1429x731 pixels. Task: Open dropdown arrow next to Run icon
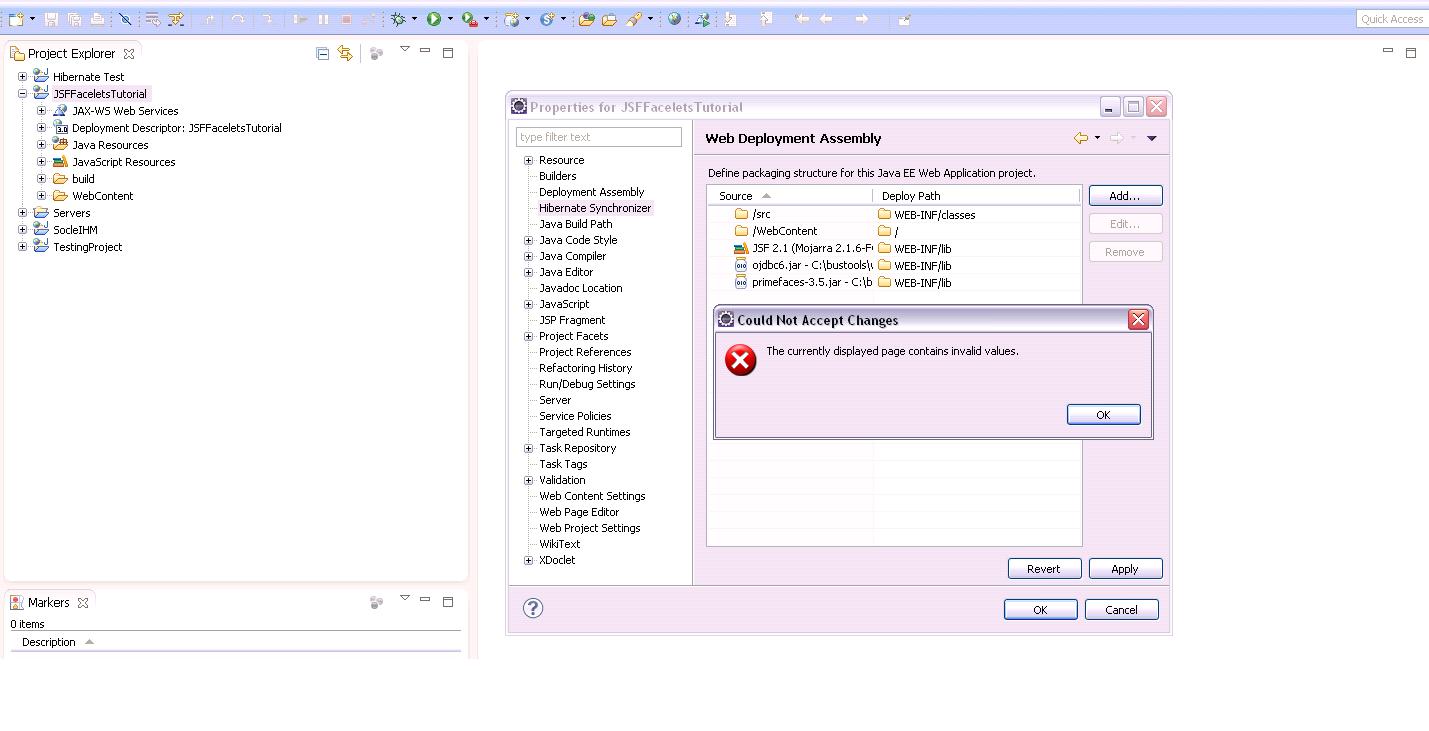[450, 19]
